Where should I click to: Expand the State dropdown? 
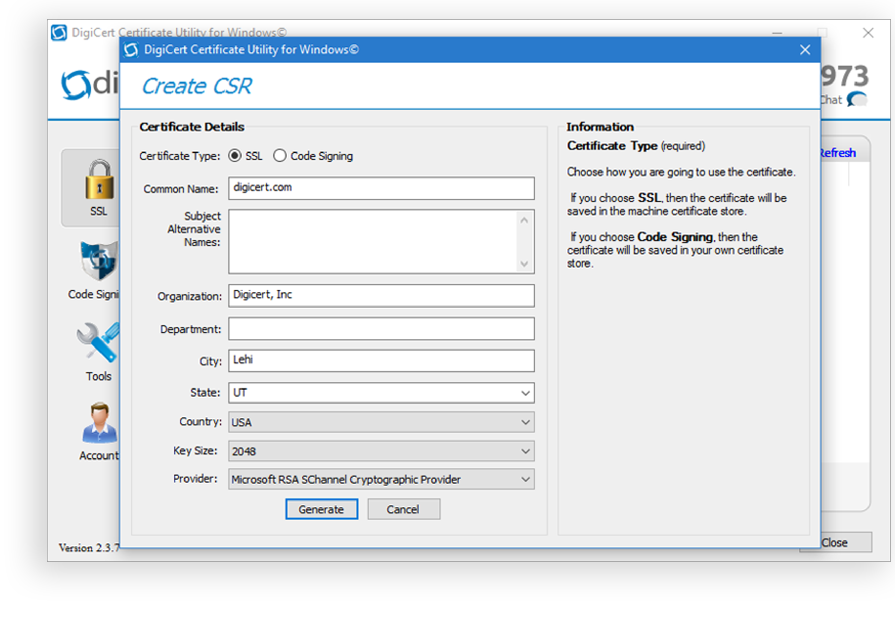coord(525,393)
